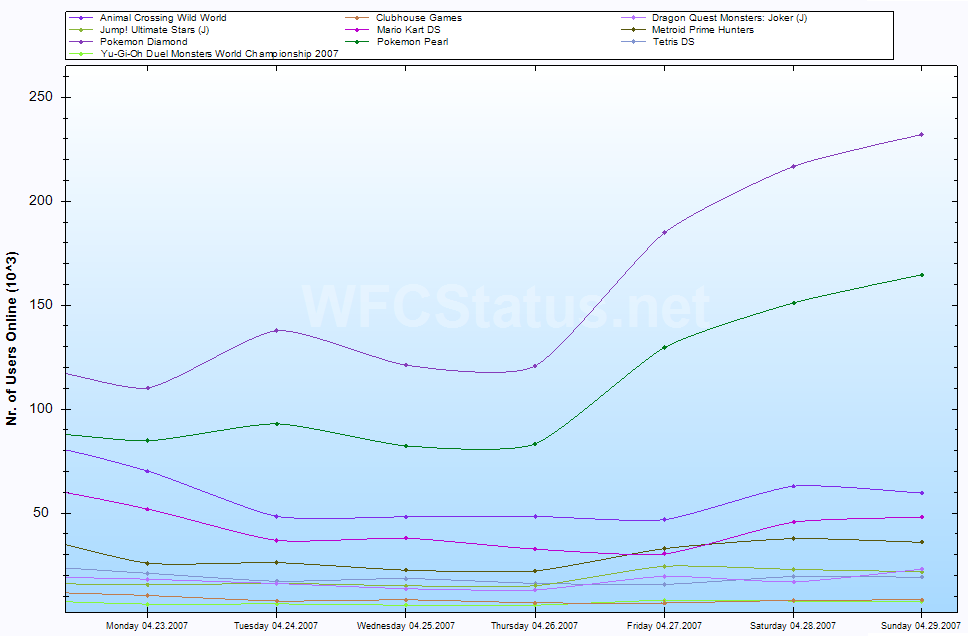Click the green Pokemon Pearl point on Wednesday
Image resolution: width=968 pixels, height=637 pixels.
click(406, 446)
